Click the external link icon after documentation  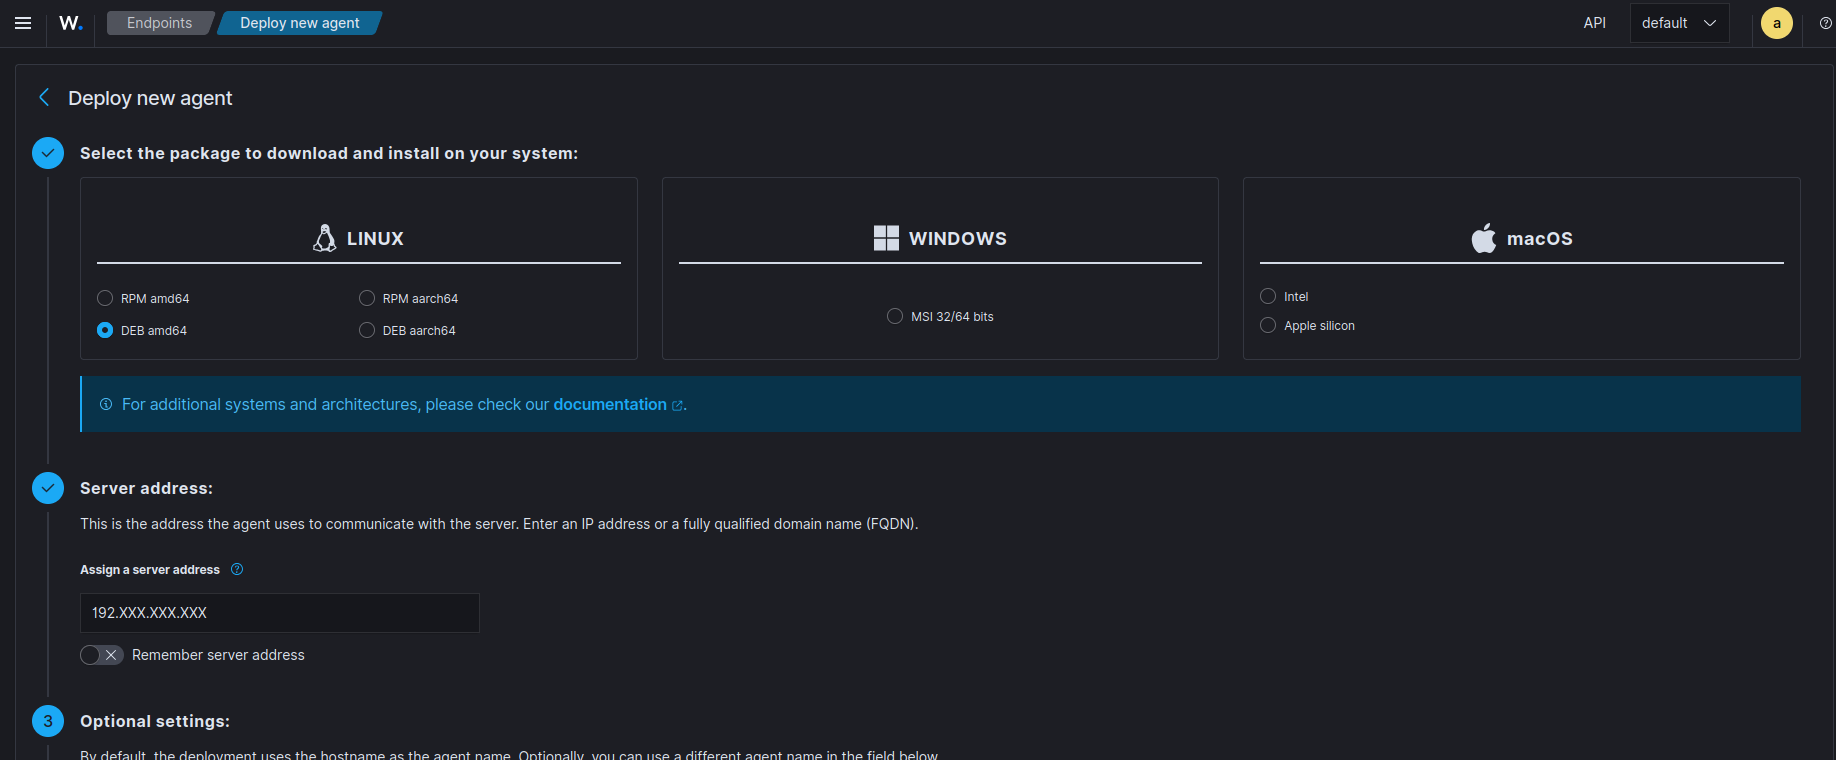(x=677, y=405)
